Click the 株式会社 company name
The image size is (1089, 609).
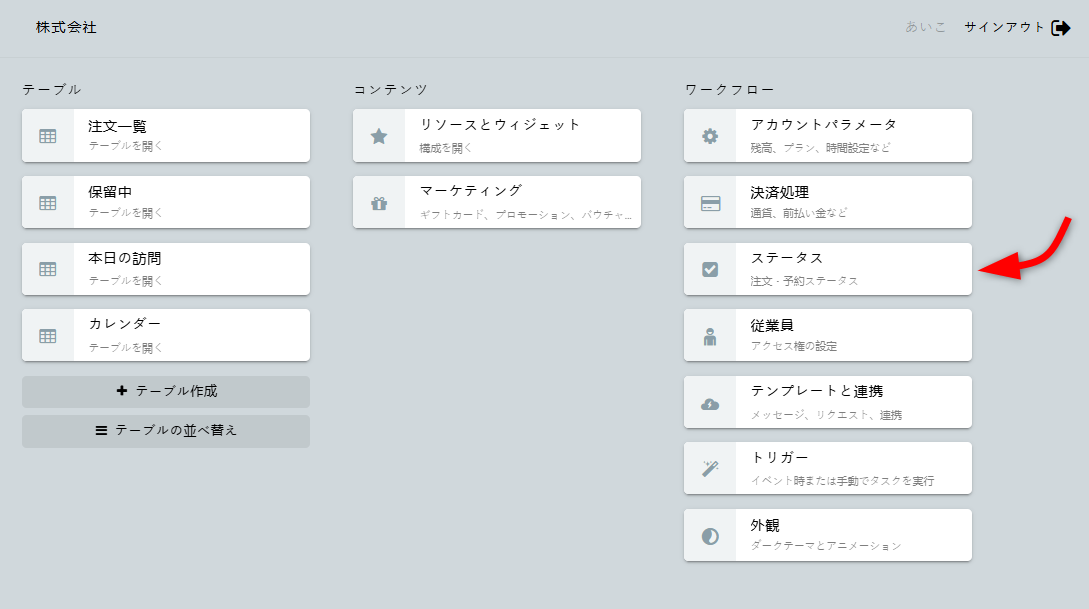[x=66, y=28]
